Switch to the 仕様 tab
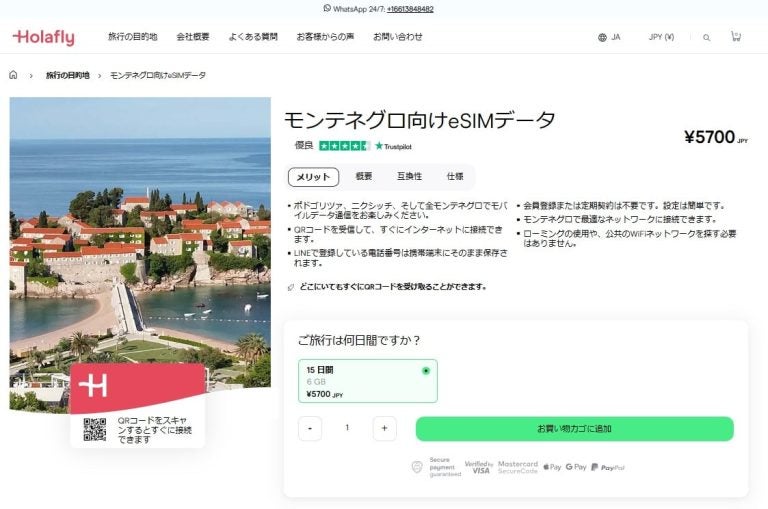Screen dimensions: 768x509 (x=455, y=176)
